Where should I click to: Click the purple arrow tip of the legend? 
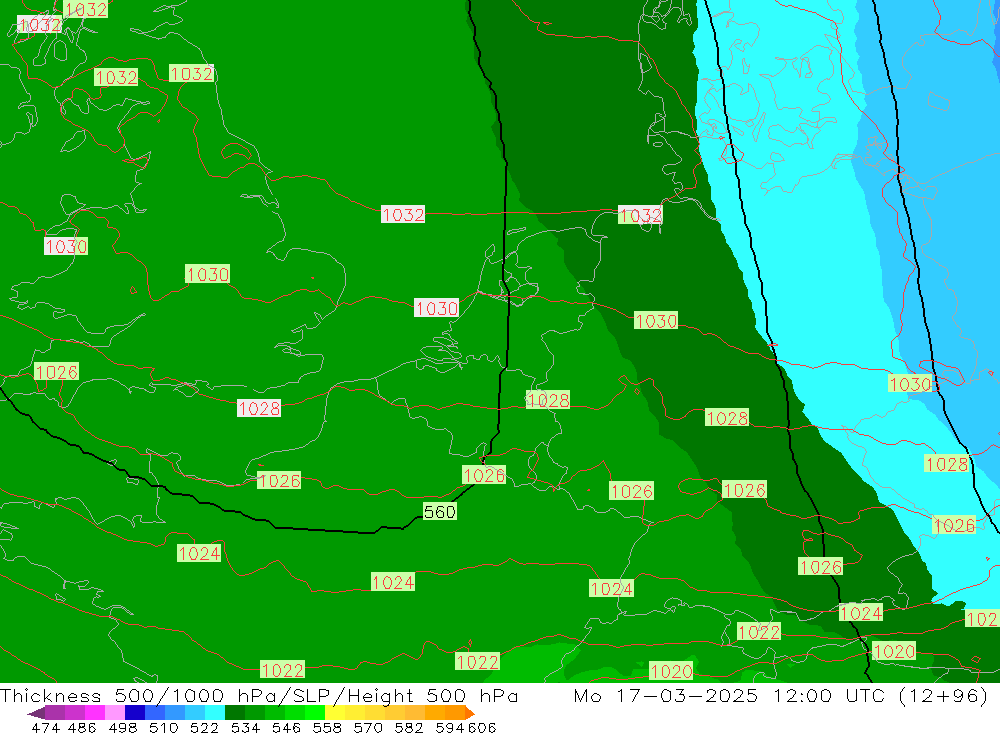coord(36,713)
